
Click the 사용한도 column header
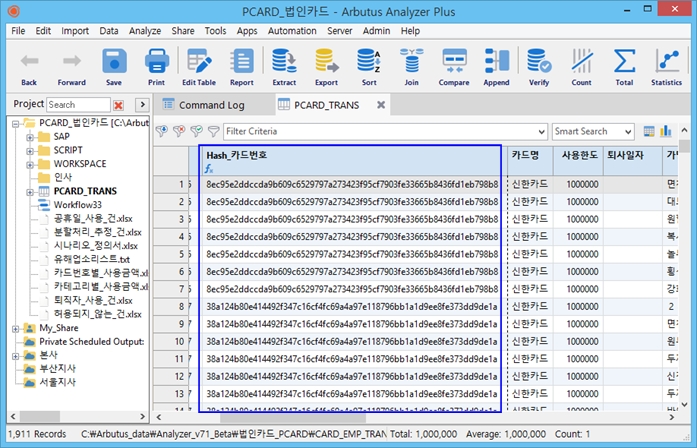(578, 160)
